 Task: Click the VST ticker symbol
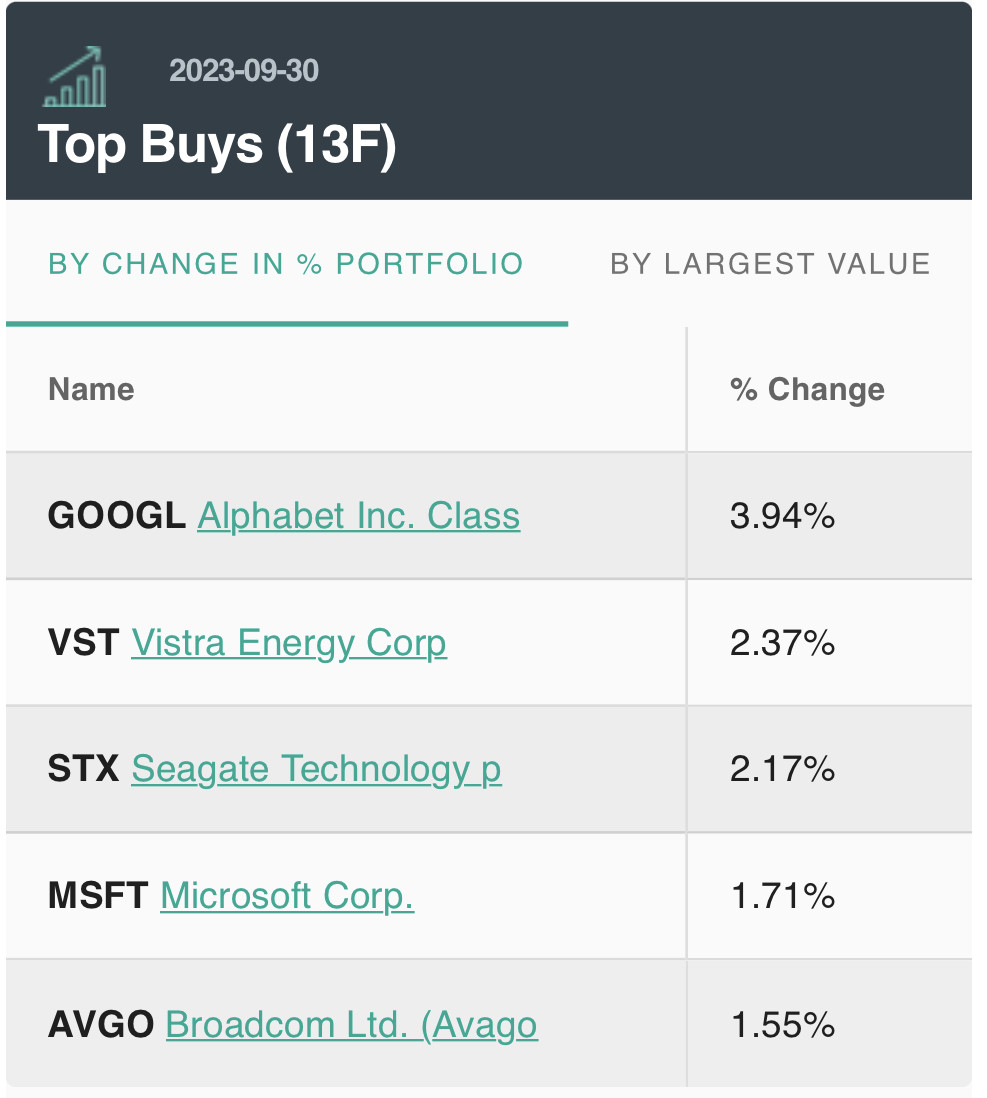[x=84, y=642]
